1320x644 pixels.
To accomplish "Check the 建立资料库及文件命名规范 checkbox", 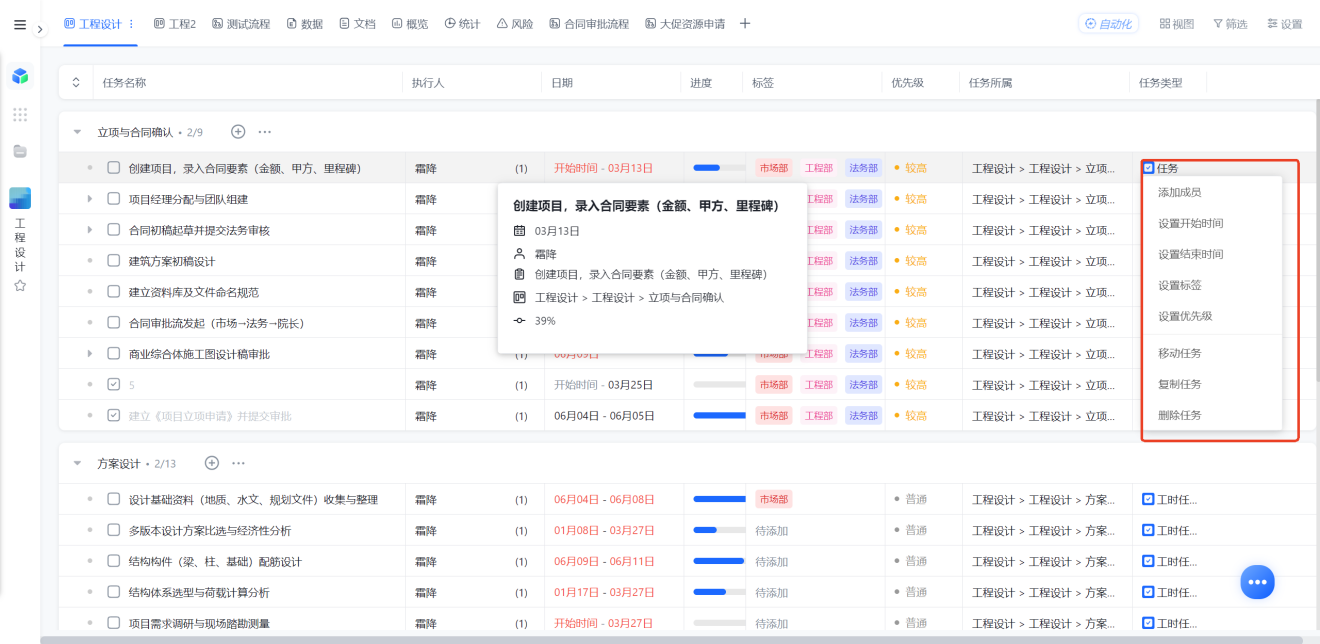I will [114, 292].
